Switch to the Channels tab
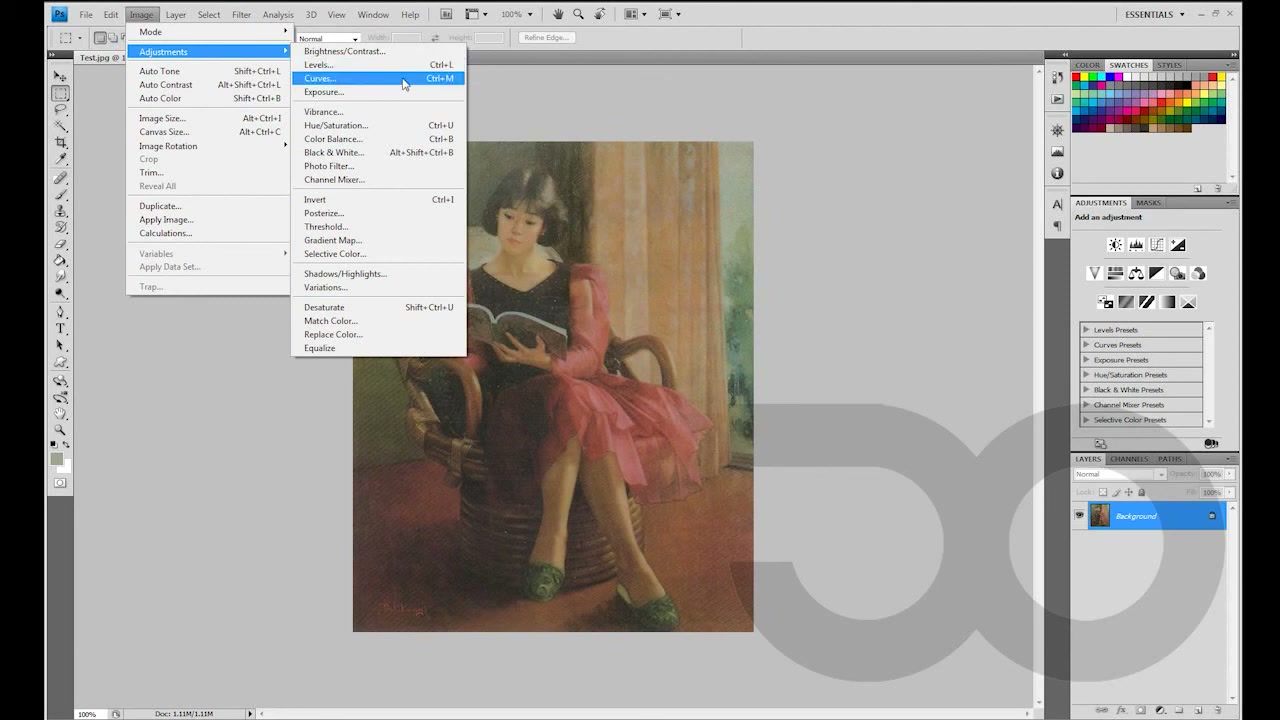 [x=1129, y=459]
